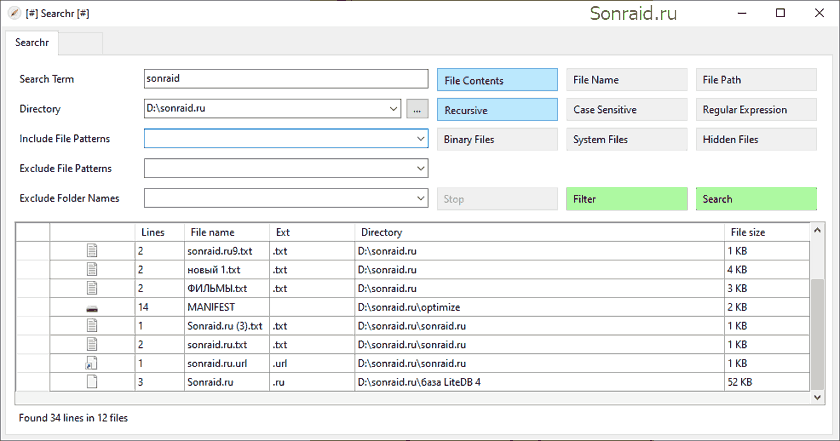Toggle the File Name search option
Screen dimensions: 840x441
pyautogui.click(x=627, y=80)
